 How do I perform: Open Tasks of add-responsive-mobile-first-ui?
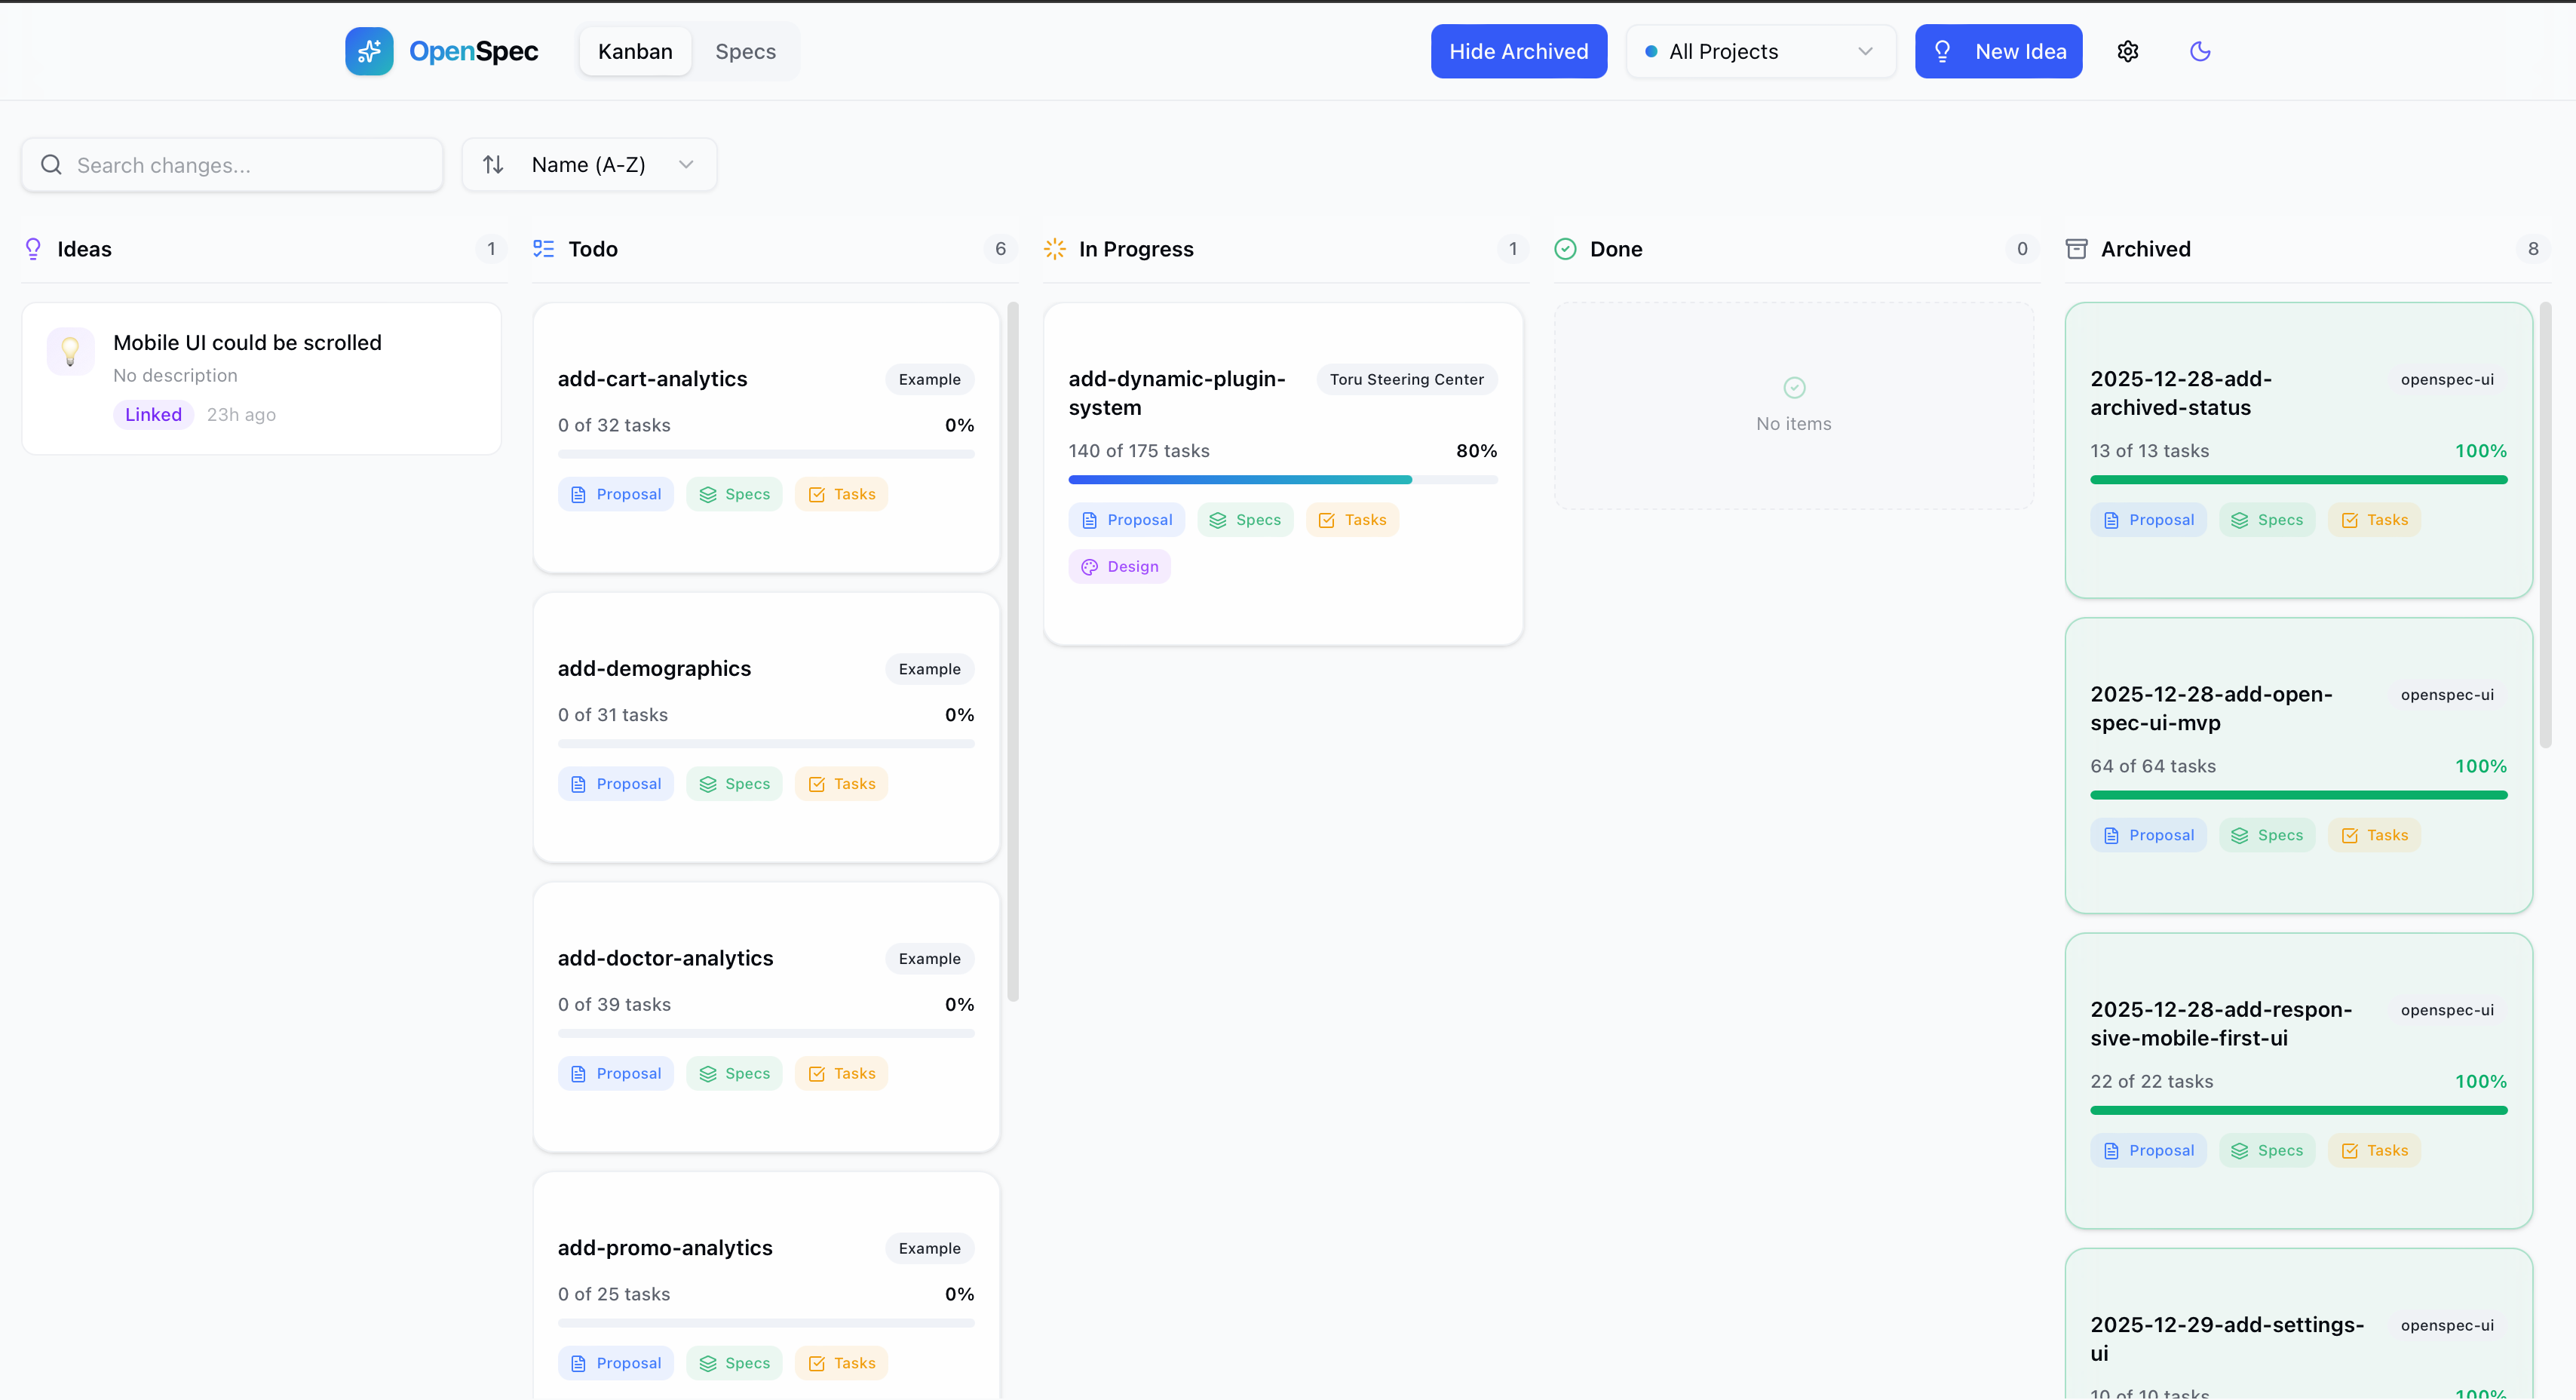click(x=2374, y=1150)
